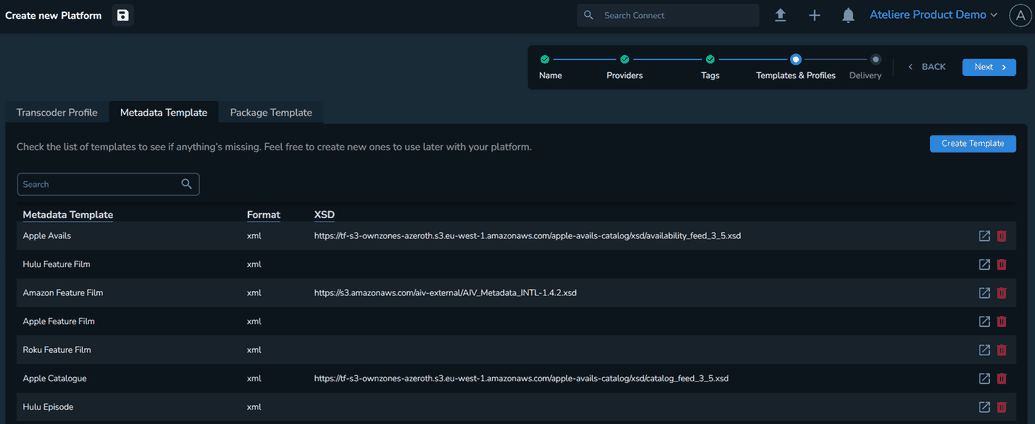Focus the template Search field
1035x424 pixels.
(108, 184)
